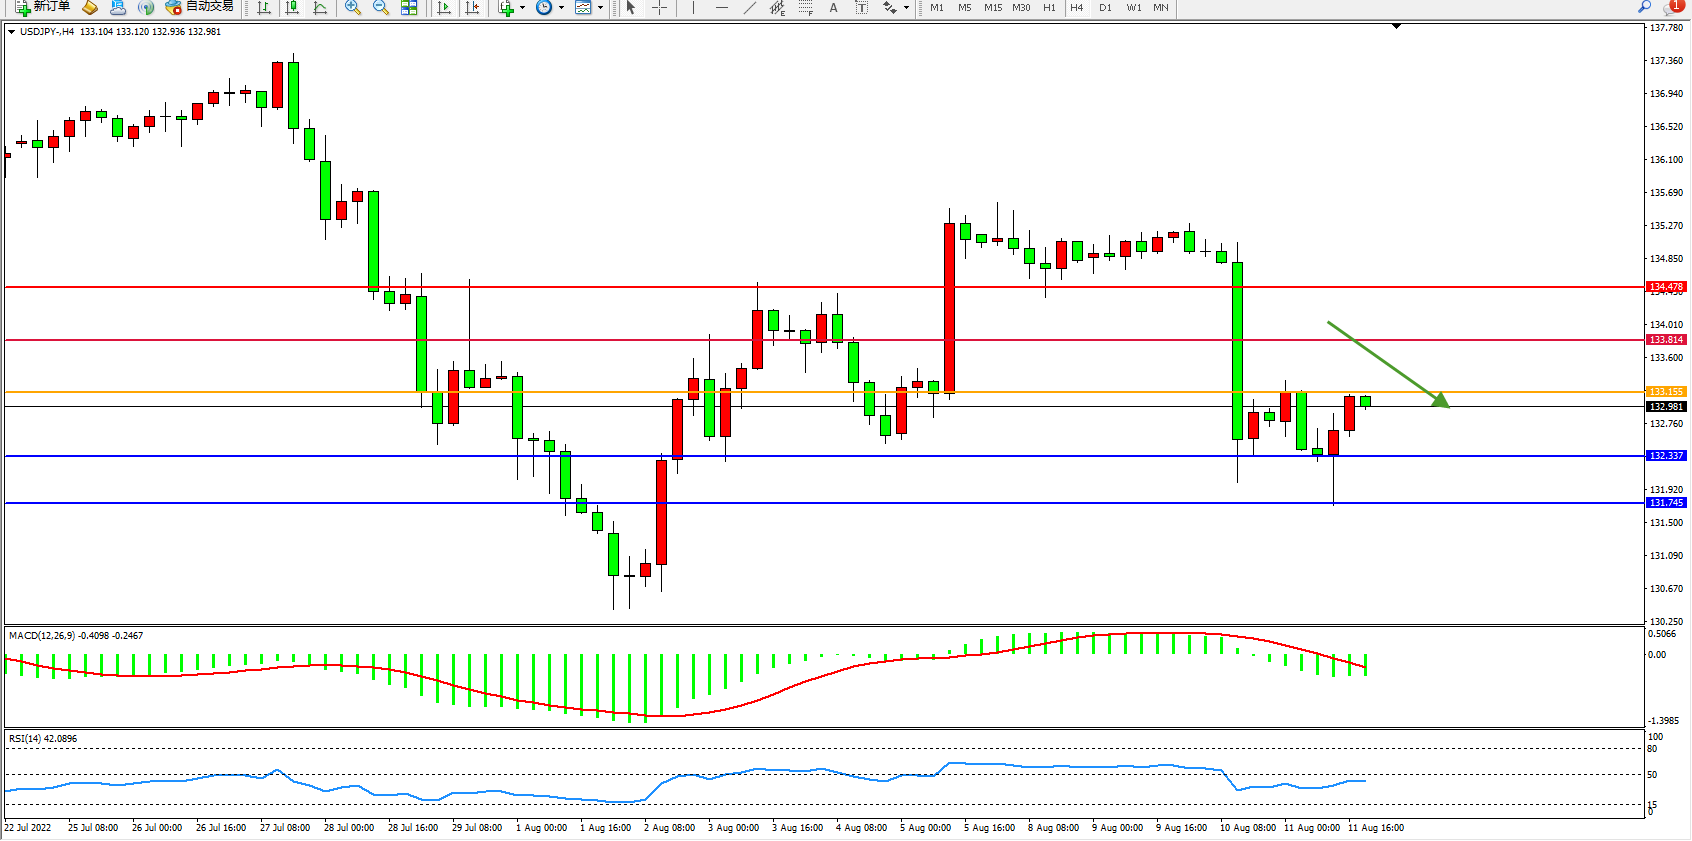Screen dimensions: 1692x841
Task: Click the chart shift triangle marker
Action: coord(1396,27)
